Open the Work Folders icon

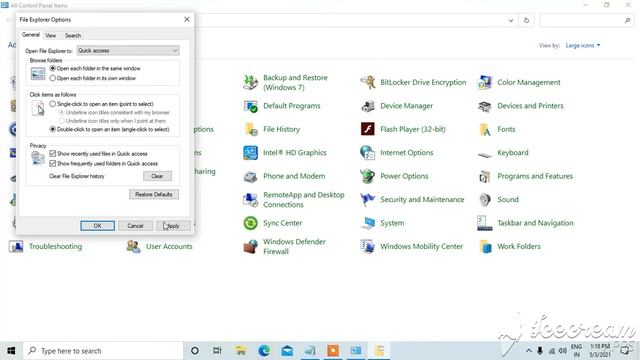click(x=484, y=247)
